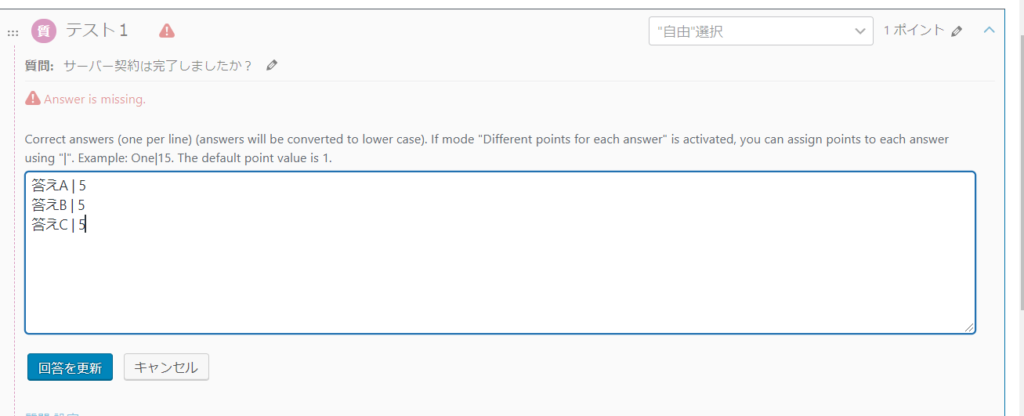Click the キャンセル button

[x=166, y=367]
